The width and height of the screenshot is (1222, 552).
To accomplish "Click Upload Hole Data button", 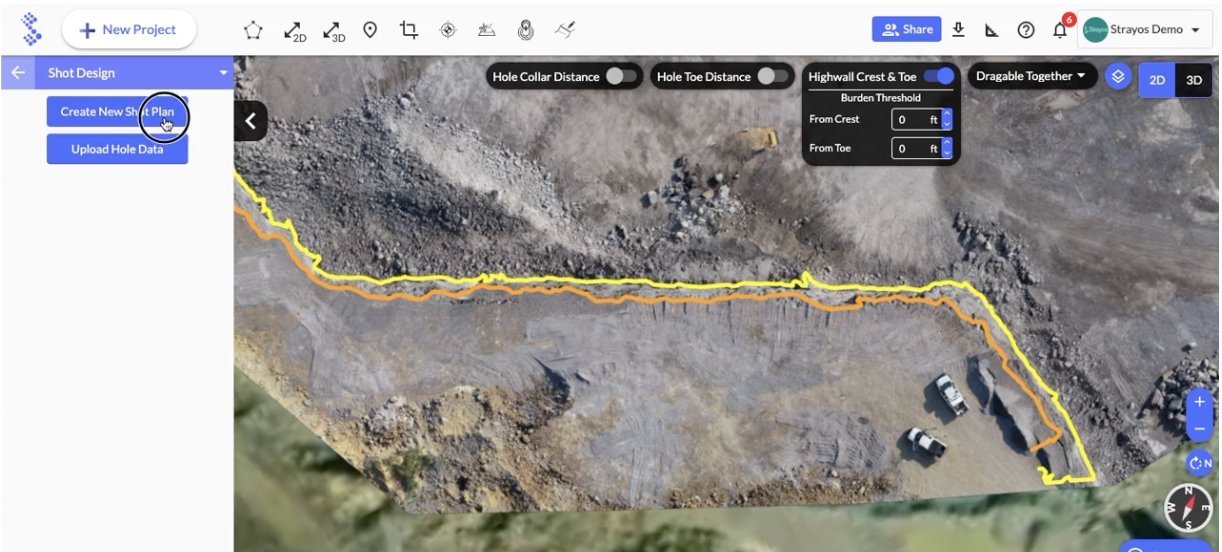I will (x=117, y=149).
